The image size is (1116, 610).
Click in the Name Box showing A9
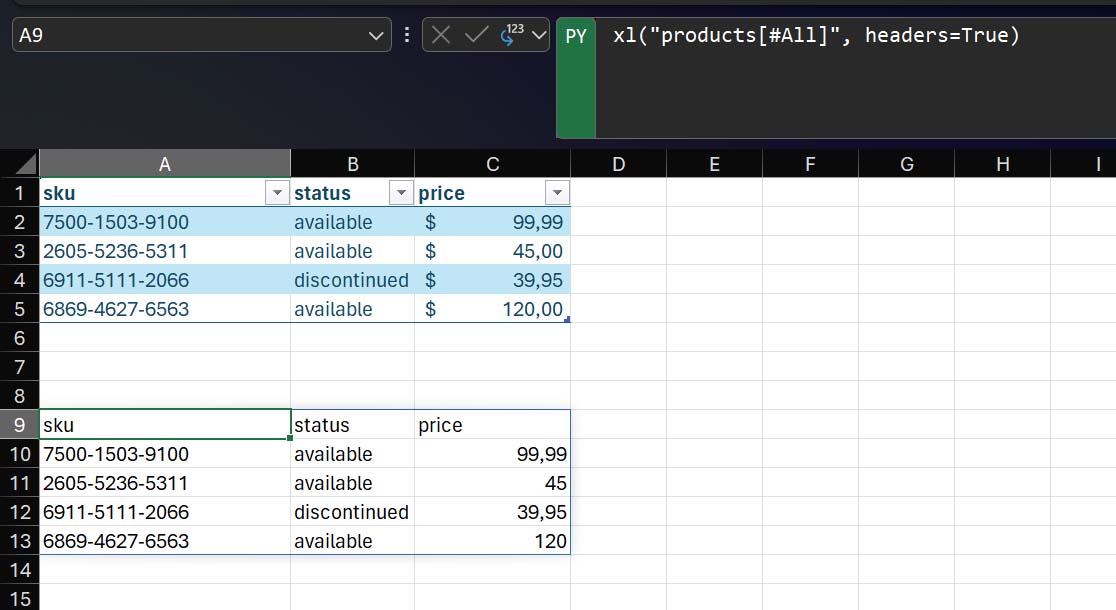(x=190, y=35)
